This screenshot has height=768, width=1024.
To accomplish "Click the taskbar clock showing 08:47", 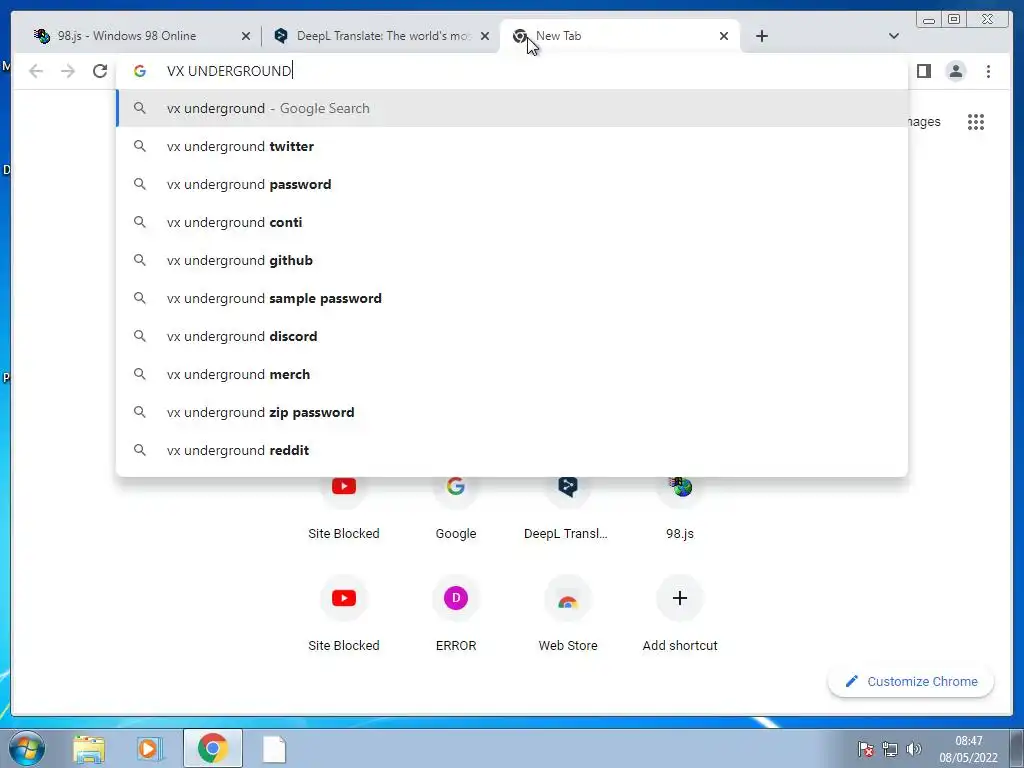I will tap(968, 749).
